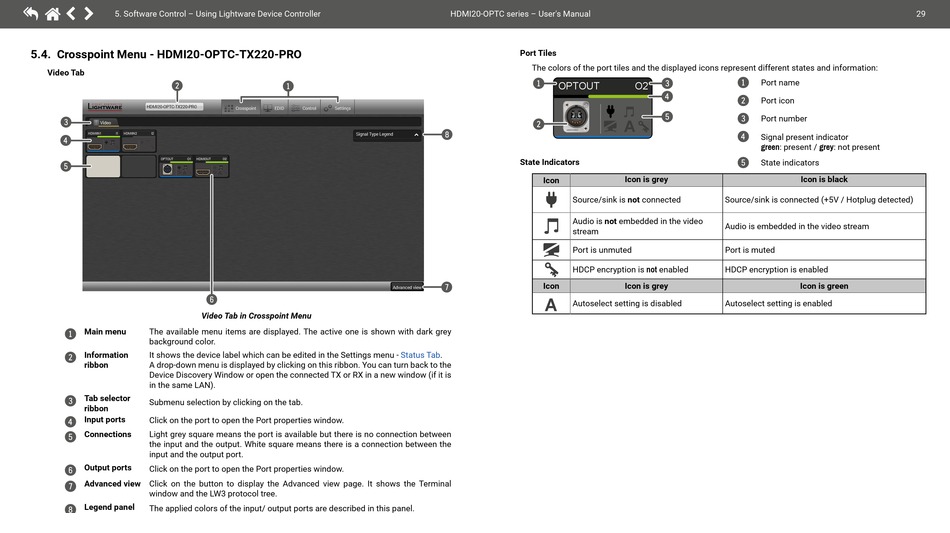Image resolution: width=950 pixels, height=533 pixels.
Task: Click the 'Icon is green' column header
Action: (x=824, y=286)
